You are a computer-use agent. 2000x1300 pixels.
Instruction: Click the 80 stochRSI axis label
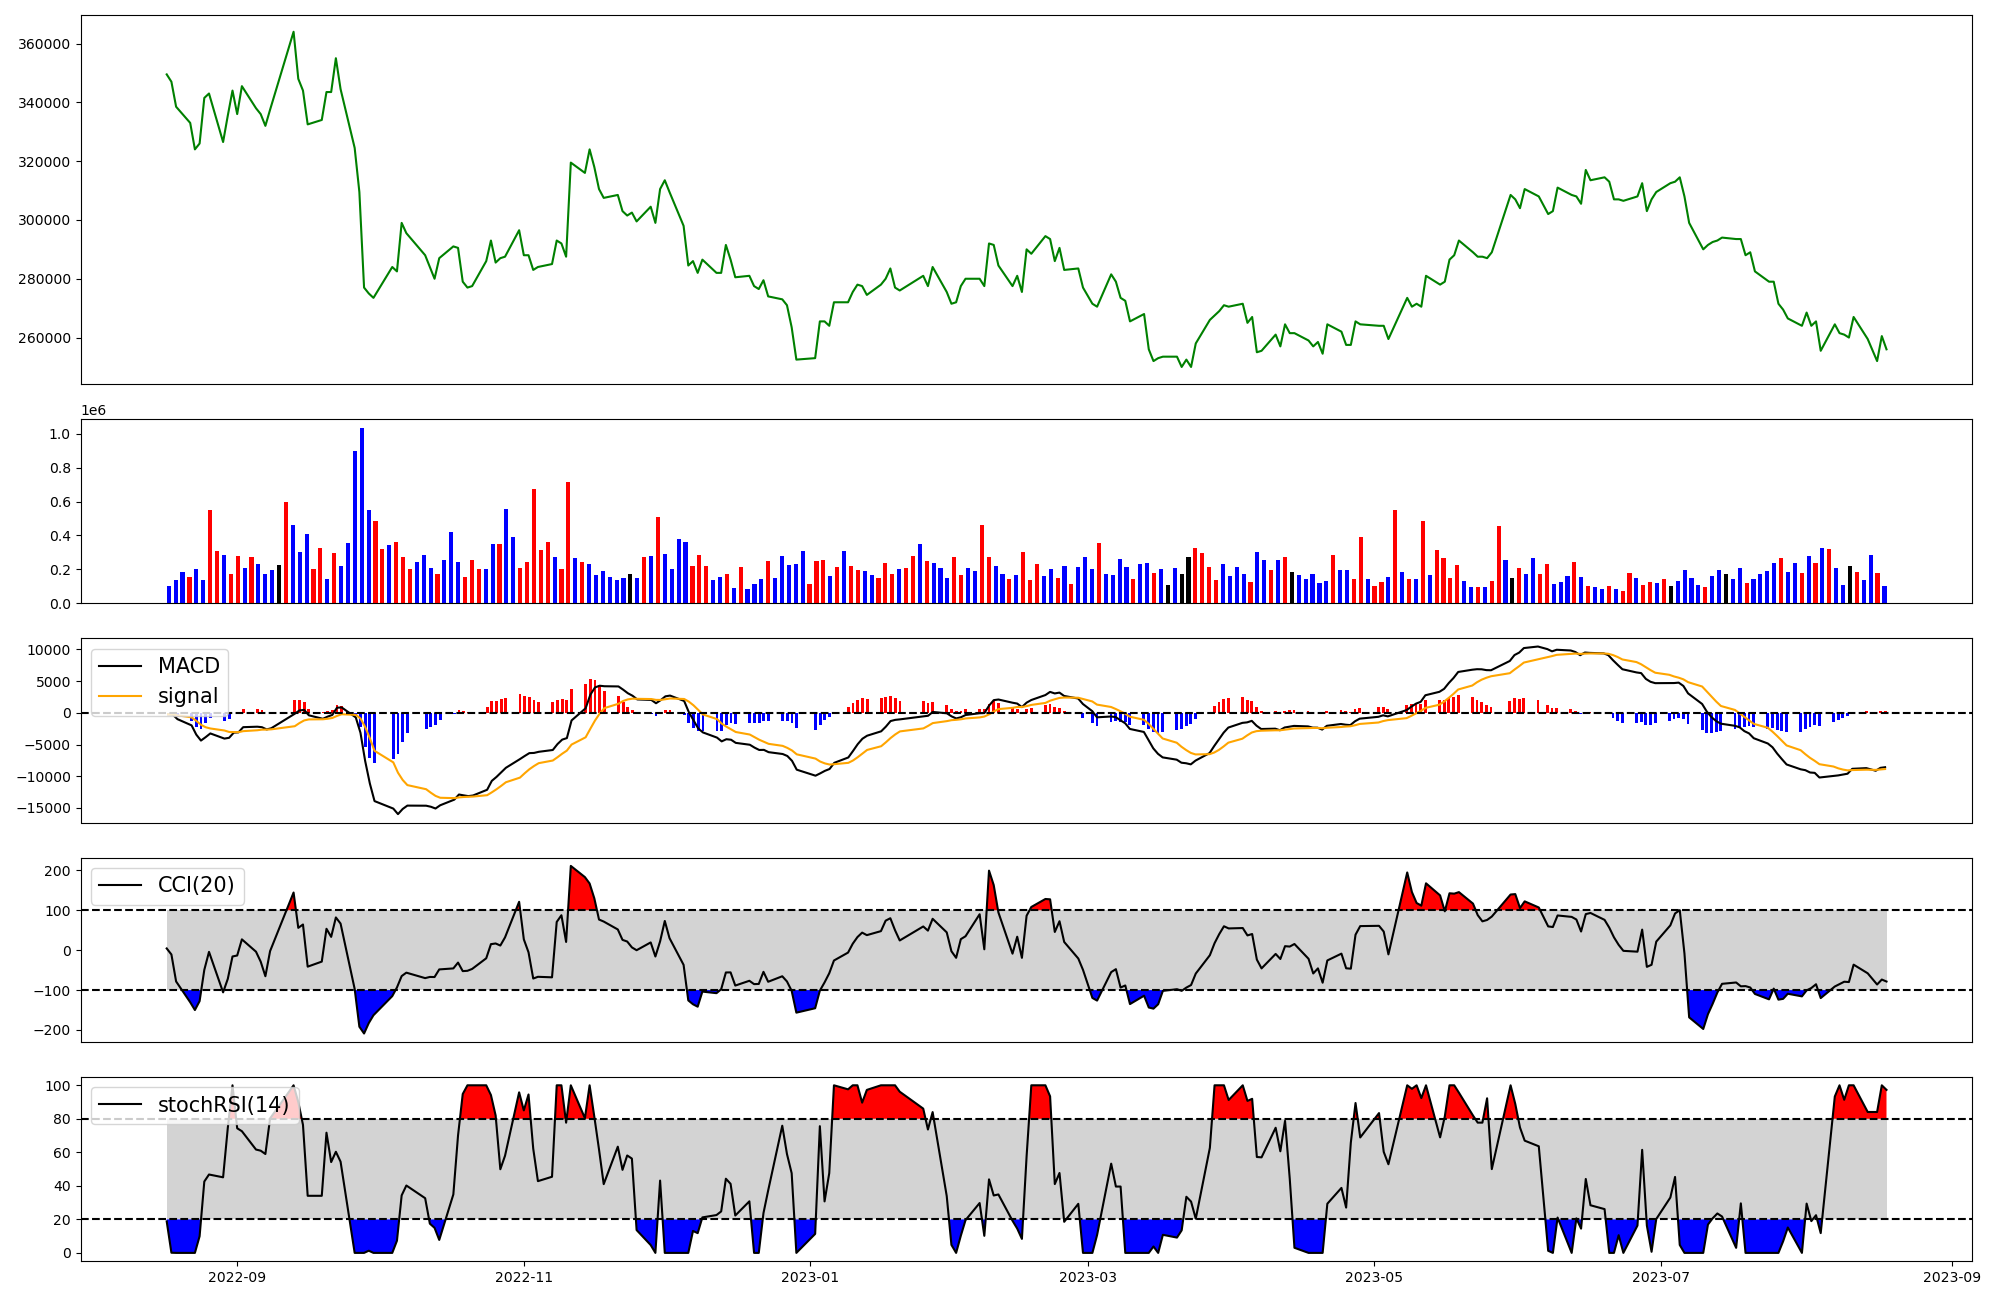62,1120
